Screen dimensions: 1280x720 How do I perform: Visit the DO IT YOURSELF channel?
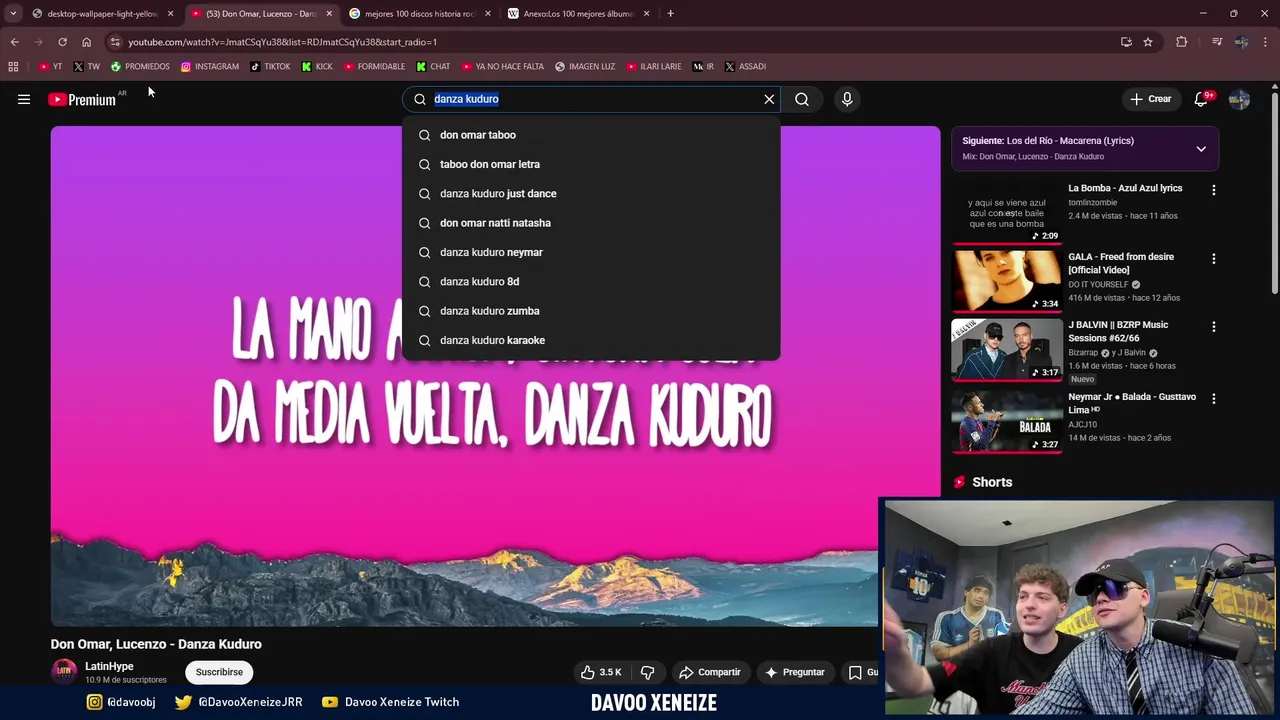click(x=1098, y=284)
